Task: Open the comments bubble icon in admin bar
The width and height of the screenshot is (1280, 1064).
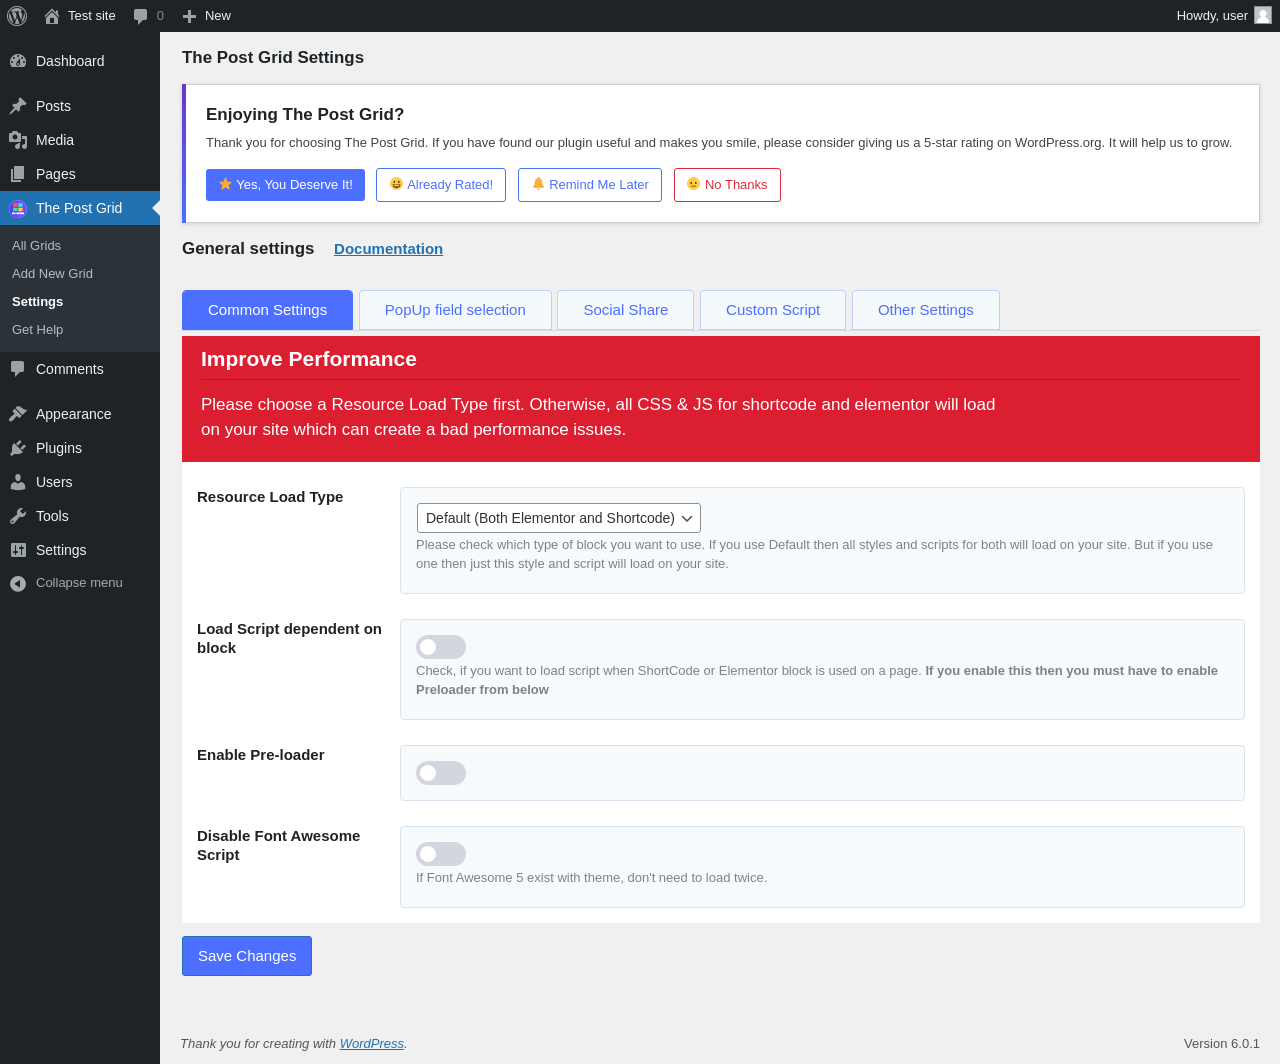Action: [141, 16]
